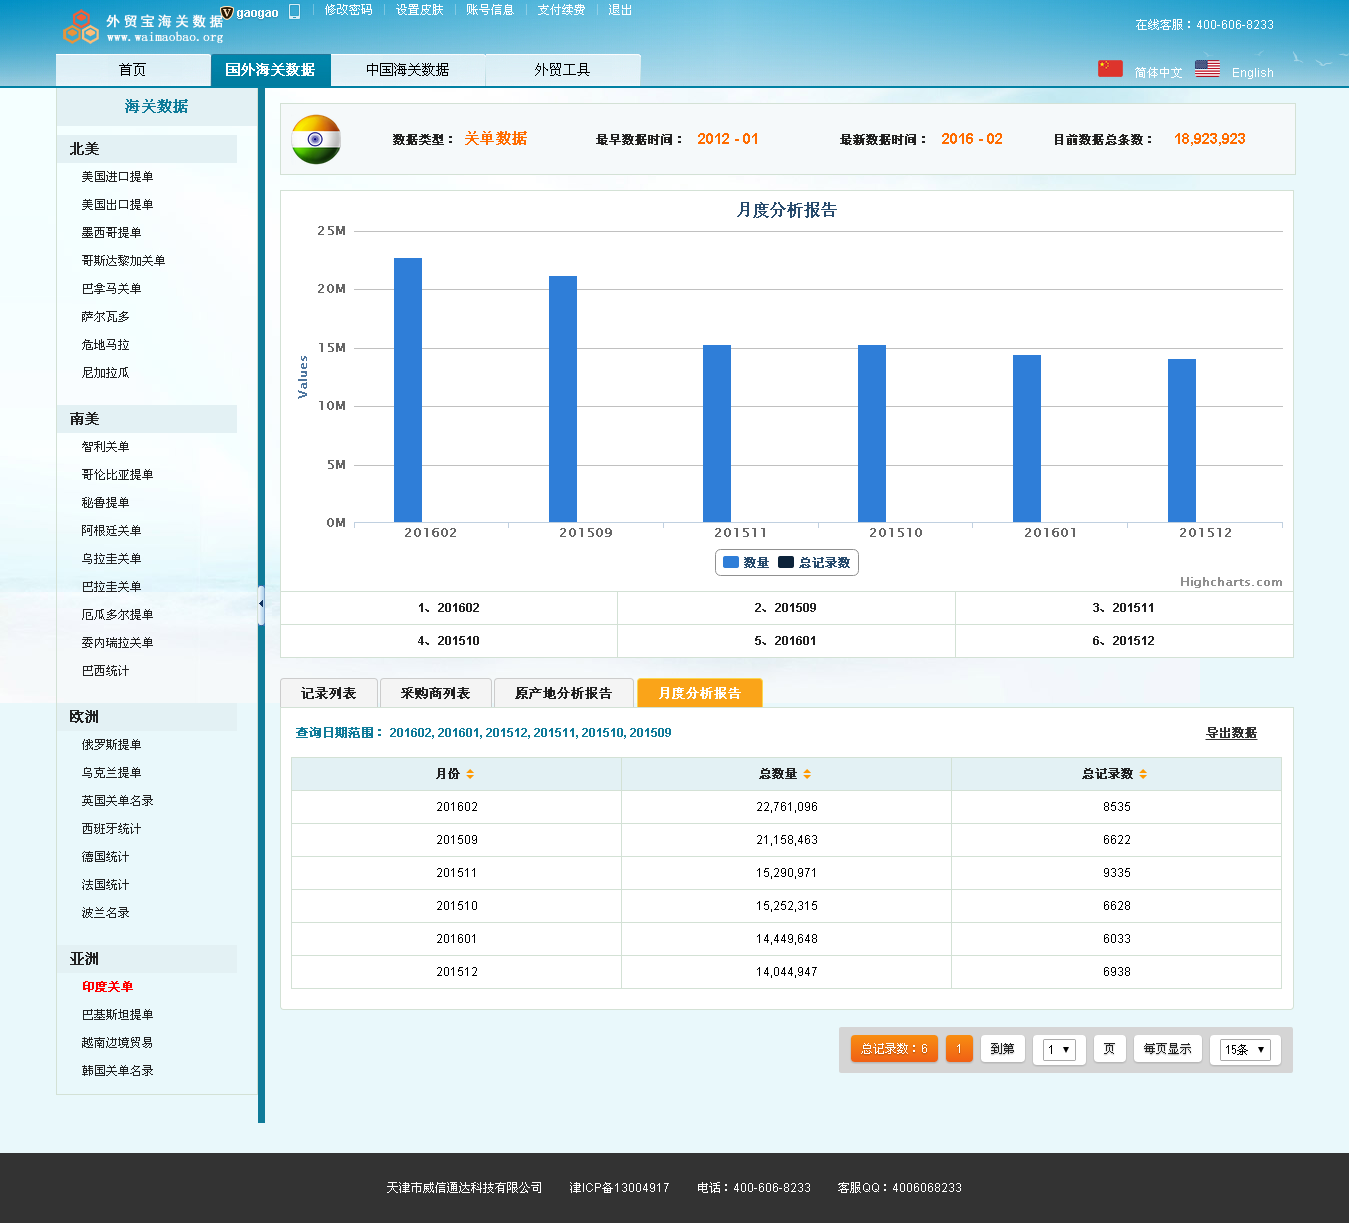Click 导出数据 export link
Image resolution: width=1349 pixels, height=1223 pixels.
point(1231,733)
